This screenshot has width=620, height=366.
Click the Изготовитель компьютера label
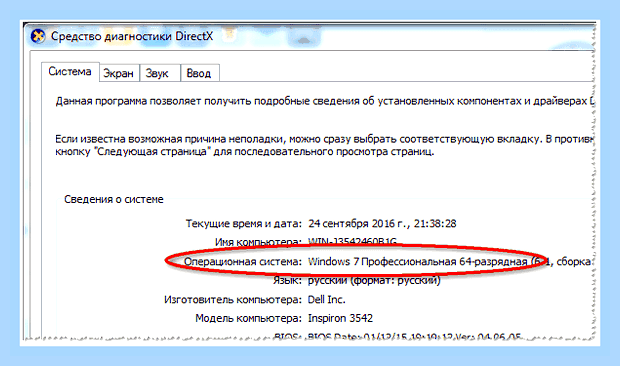tap(233, 300)
